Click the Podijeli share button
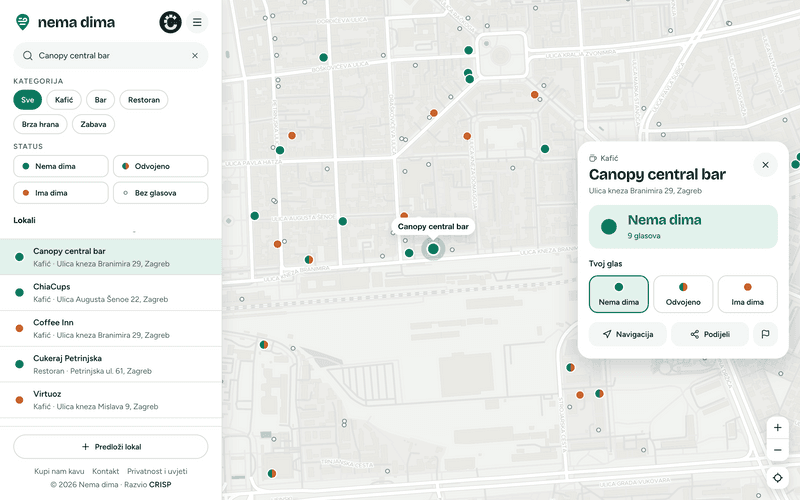This screenshot has width=800, height=500. tap(710, 334)
